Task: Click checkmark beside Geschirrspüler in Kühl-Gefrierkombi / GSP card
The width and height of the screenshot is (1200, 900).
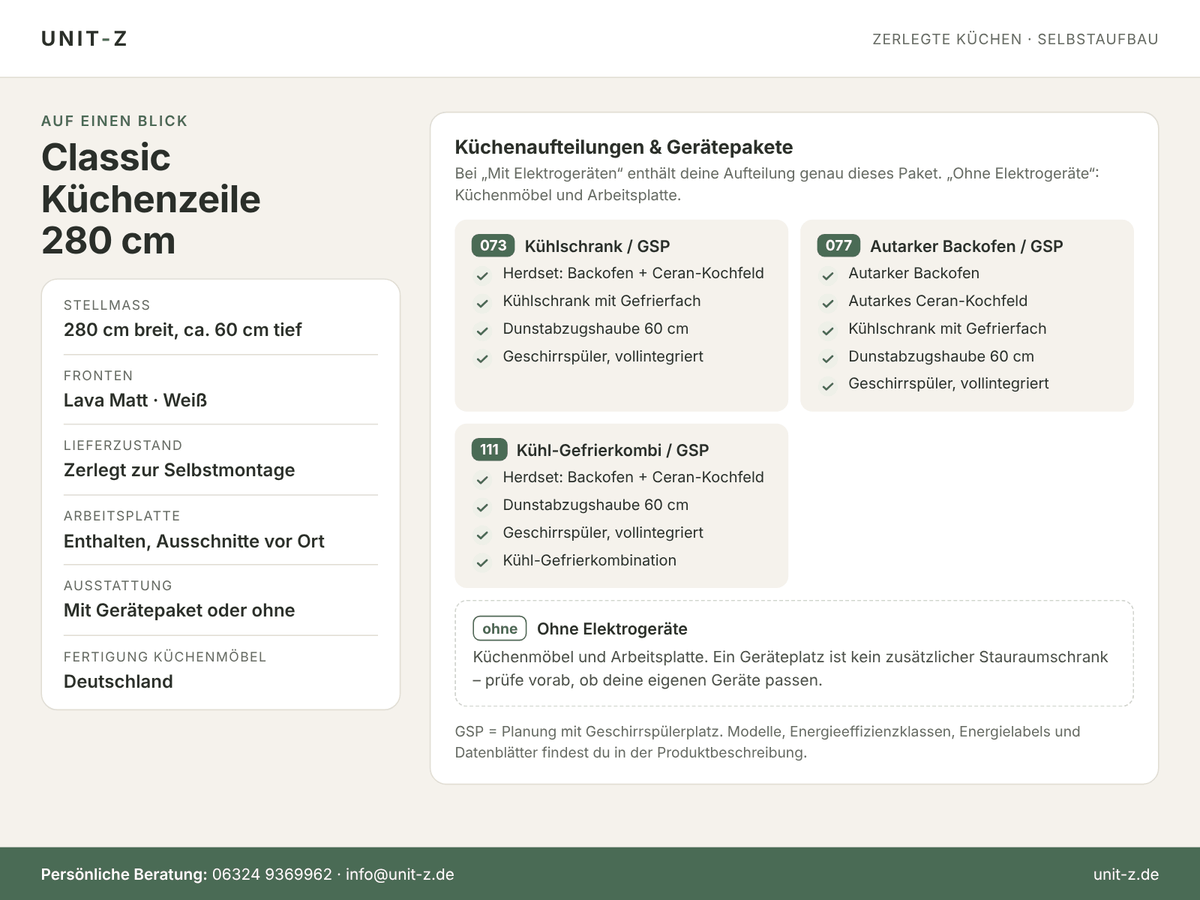Action: pyautogui.click(x=483, y=534)
